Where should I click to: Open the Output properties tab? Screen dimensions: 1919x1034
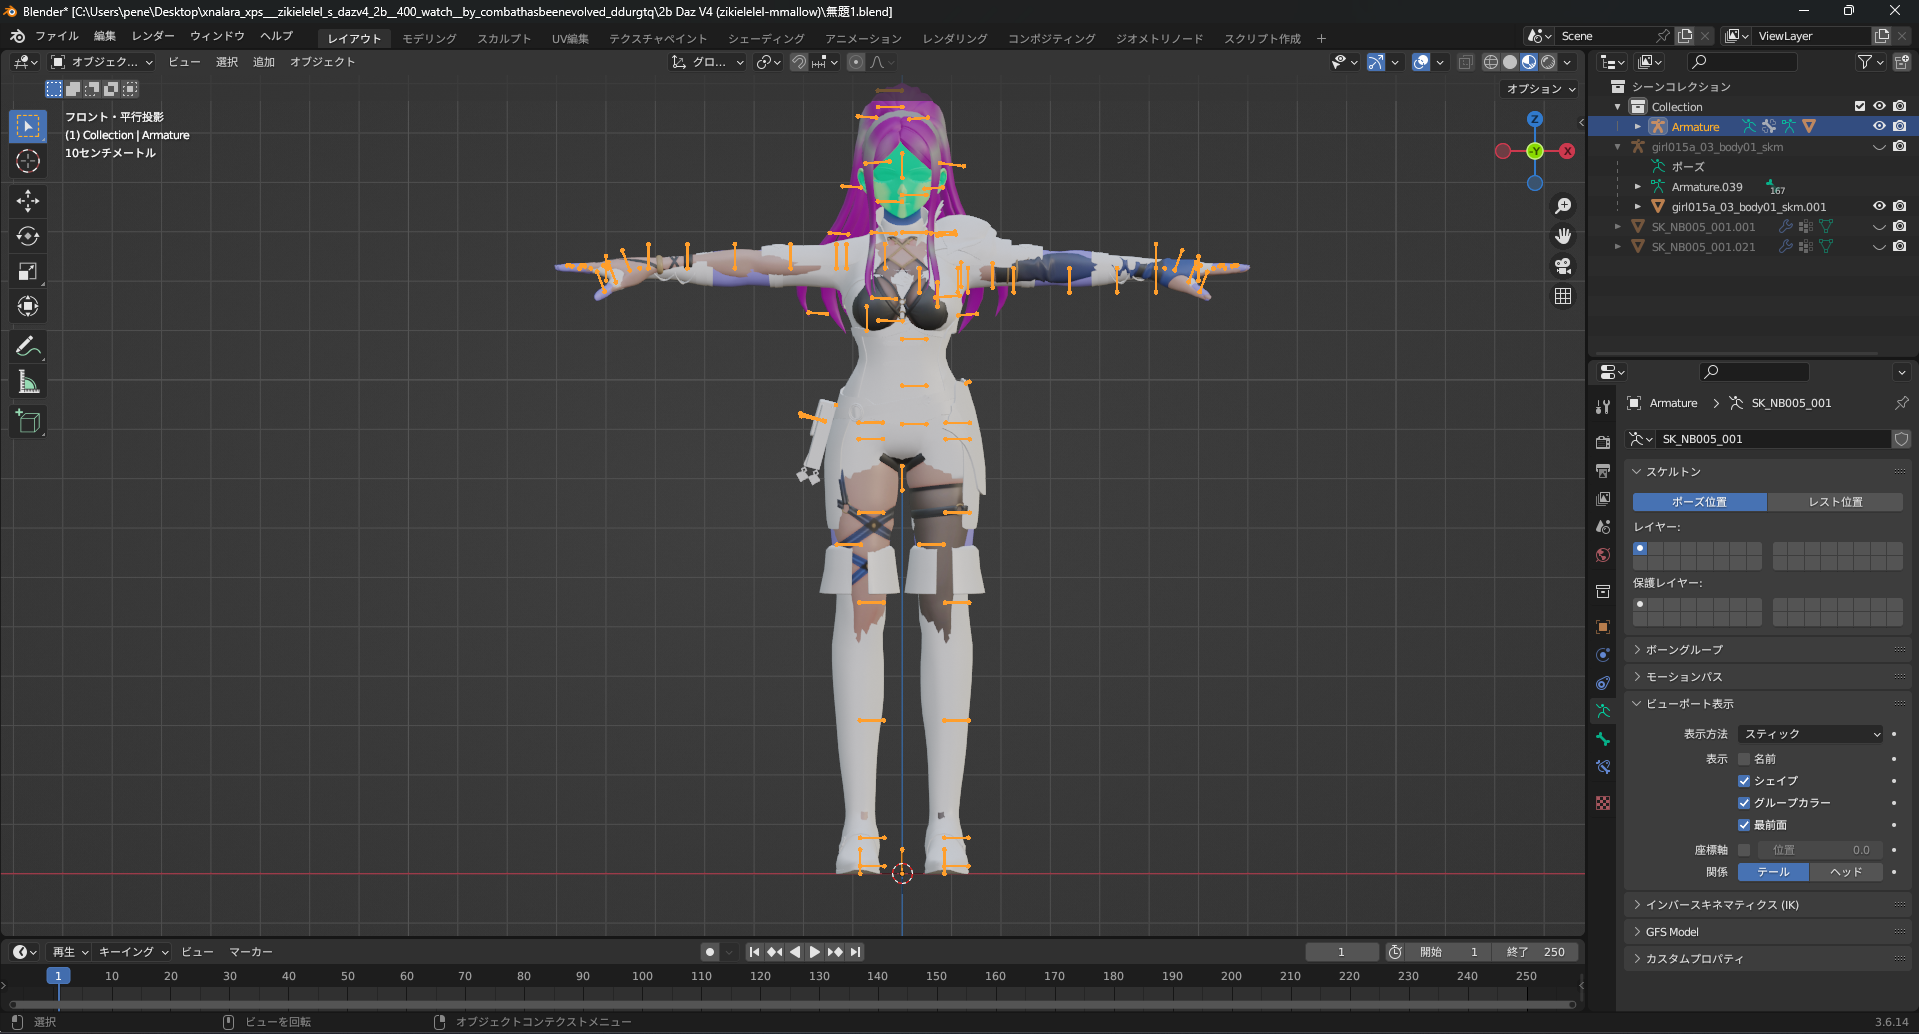click(1603, 471)
